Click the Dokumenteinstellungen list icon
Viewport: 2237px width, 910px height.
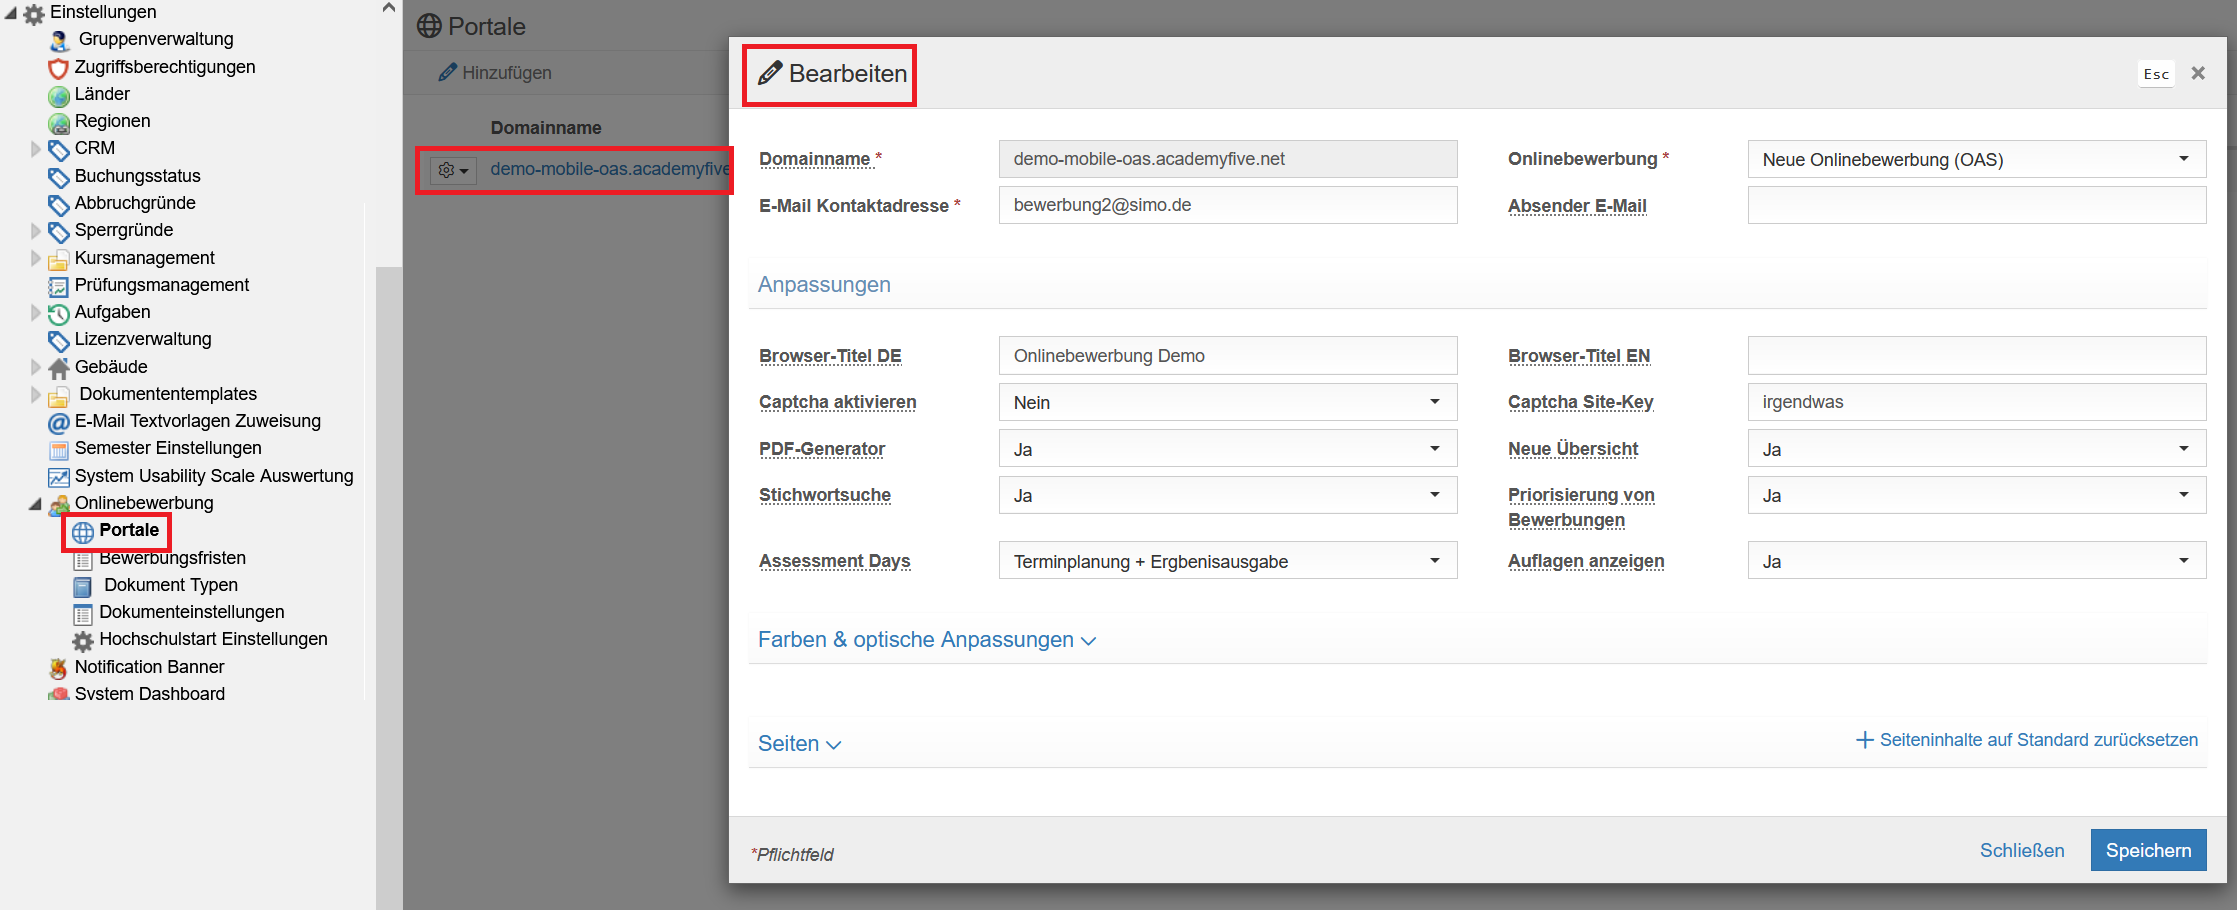(83, 613)
